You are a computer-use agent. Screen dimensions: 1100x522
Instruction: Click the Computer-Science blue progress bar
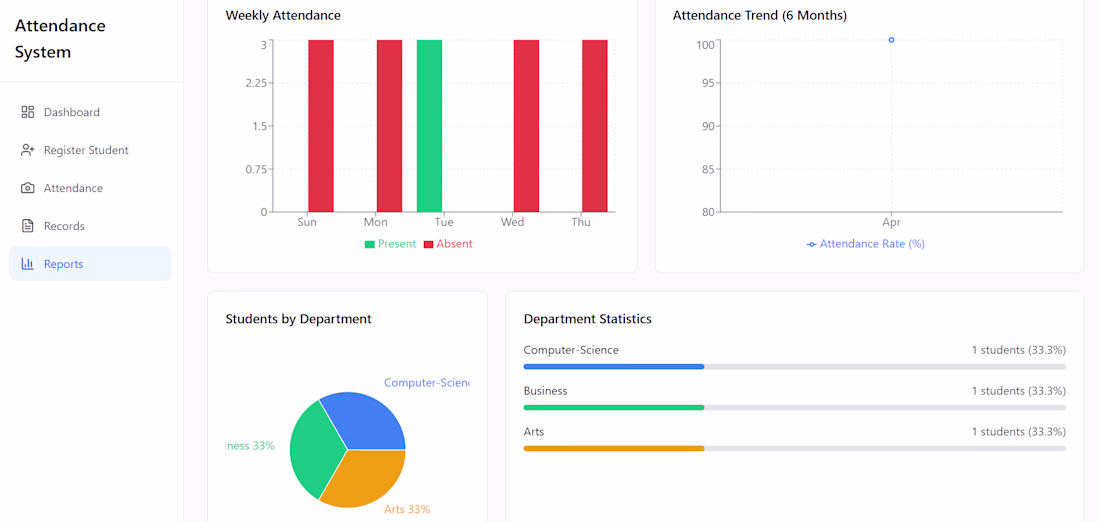(x=614, y=366)
